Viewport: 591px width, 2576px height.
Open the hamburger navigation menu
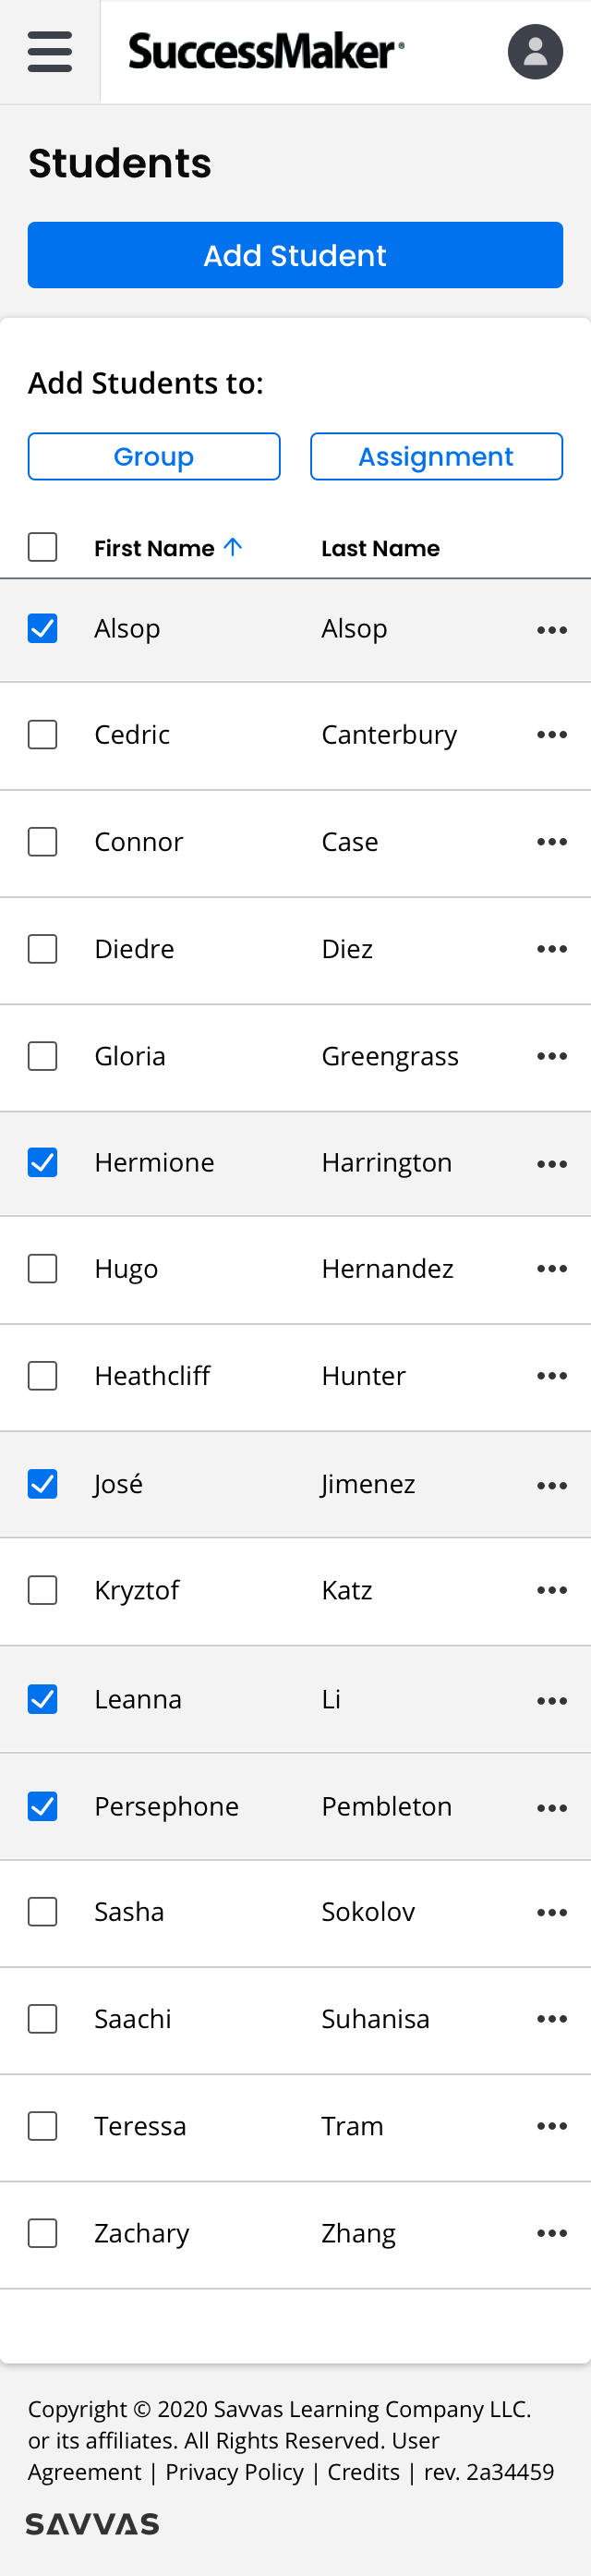[50, 51]
